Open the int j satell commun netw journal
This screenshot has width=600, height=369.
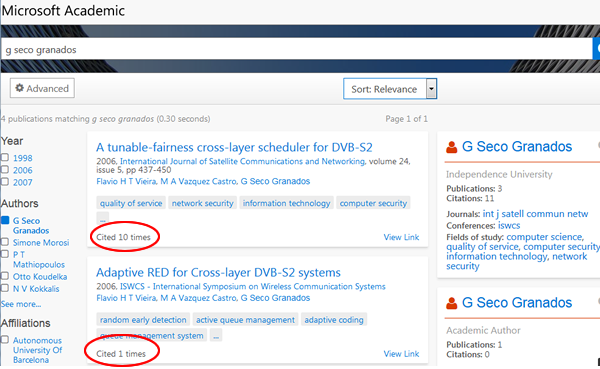(x=535, y=214)
